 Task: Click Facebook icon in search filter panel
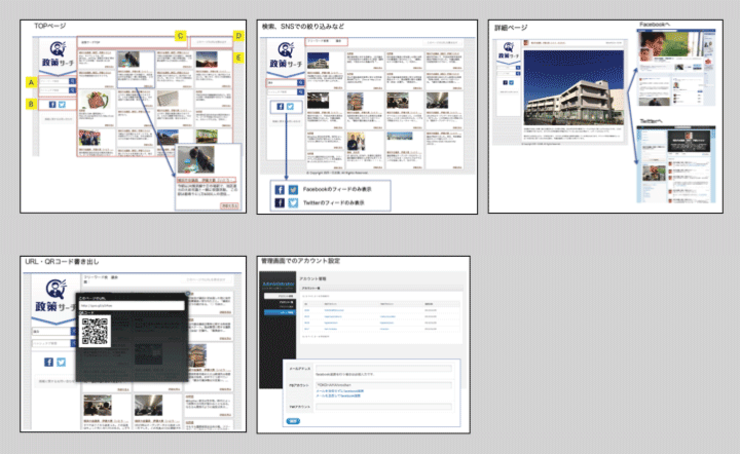279,105
